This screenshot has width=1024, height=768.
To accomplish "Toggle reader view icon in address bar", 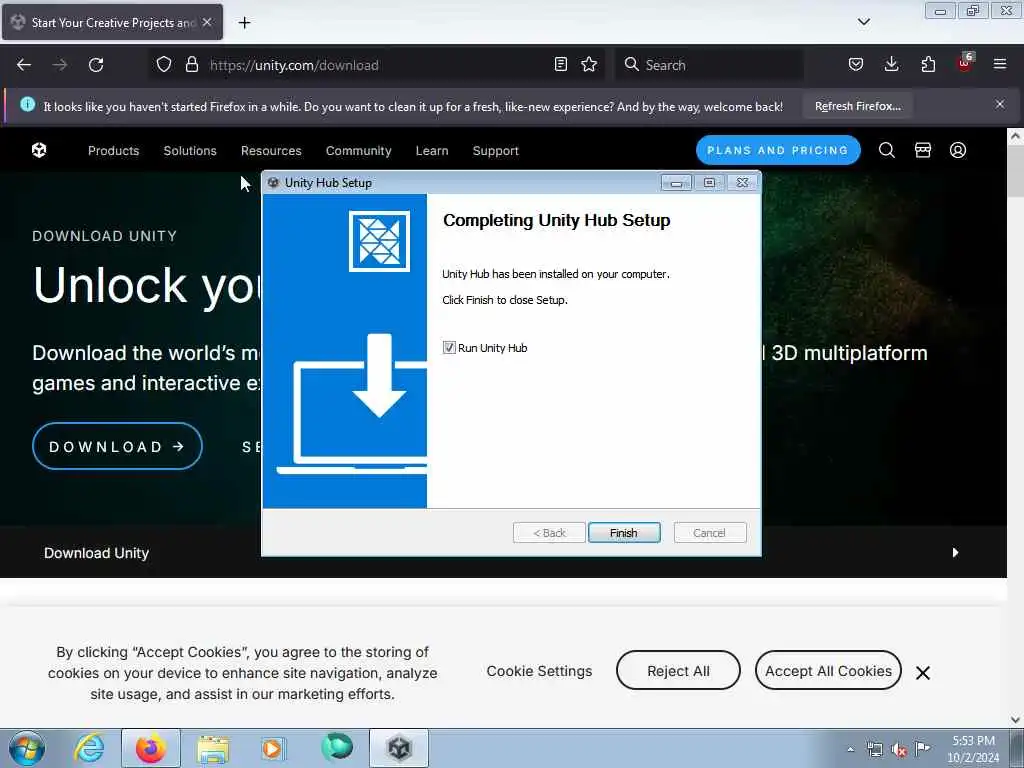I will [x=560, y=64].
